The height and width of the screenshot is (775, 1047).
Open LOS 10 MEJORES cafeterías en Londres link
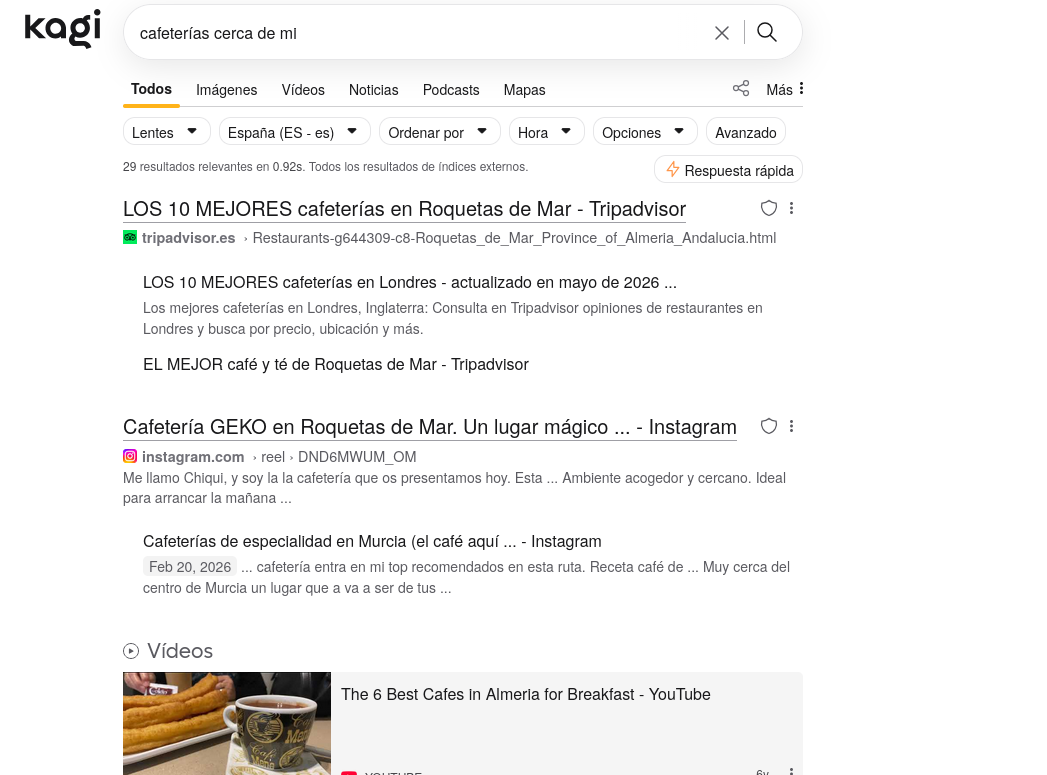click(x=409, y=282)
